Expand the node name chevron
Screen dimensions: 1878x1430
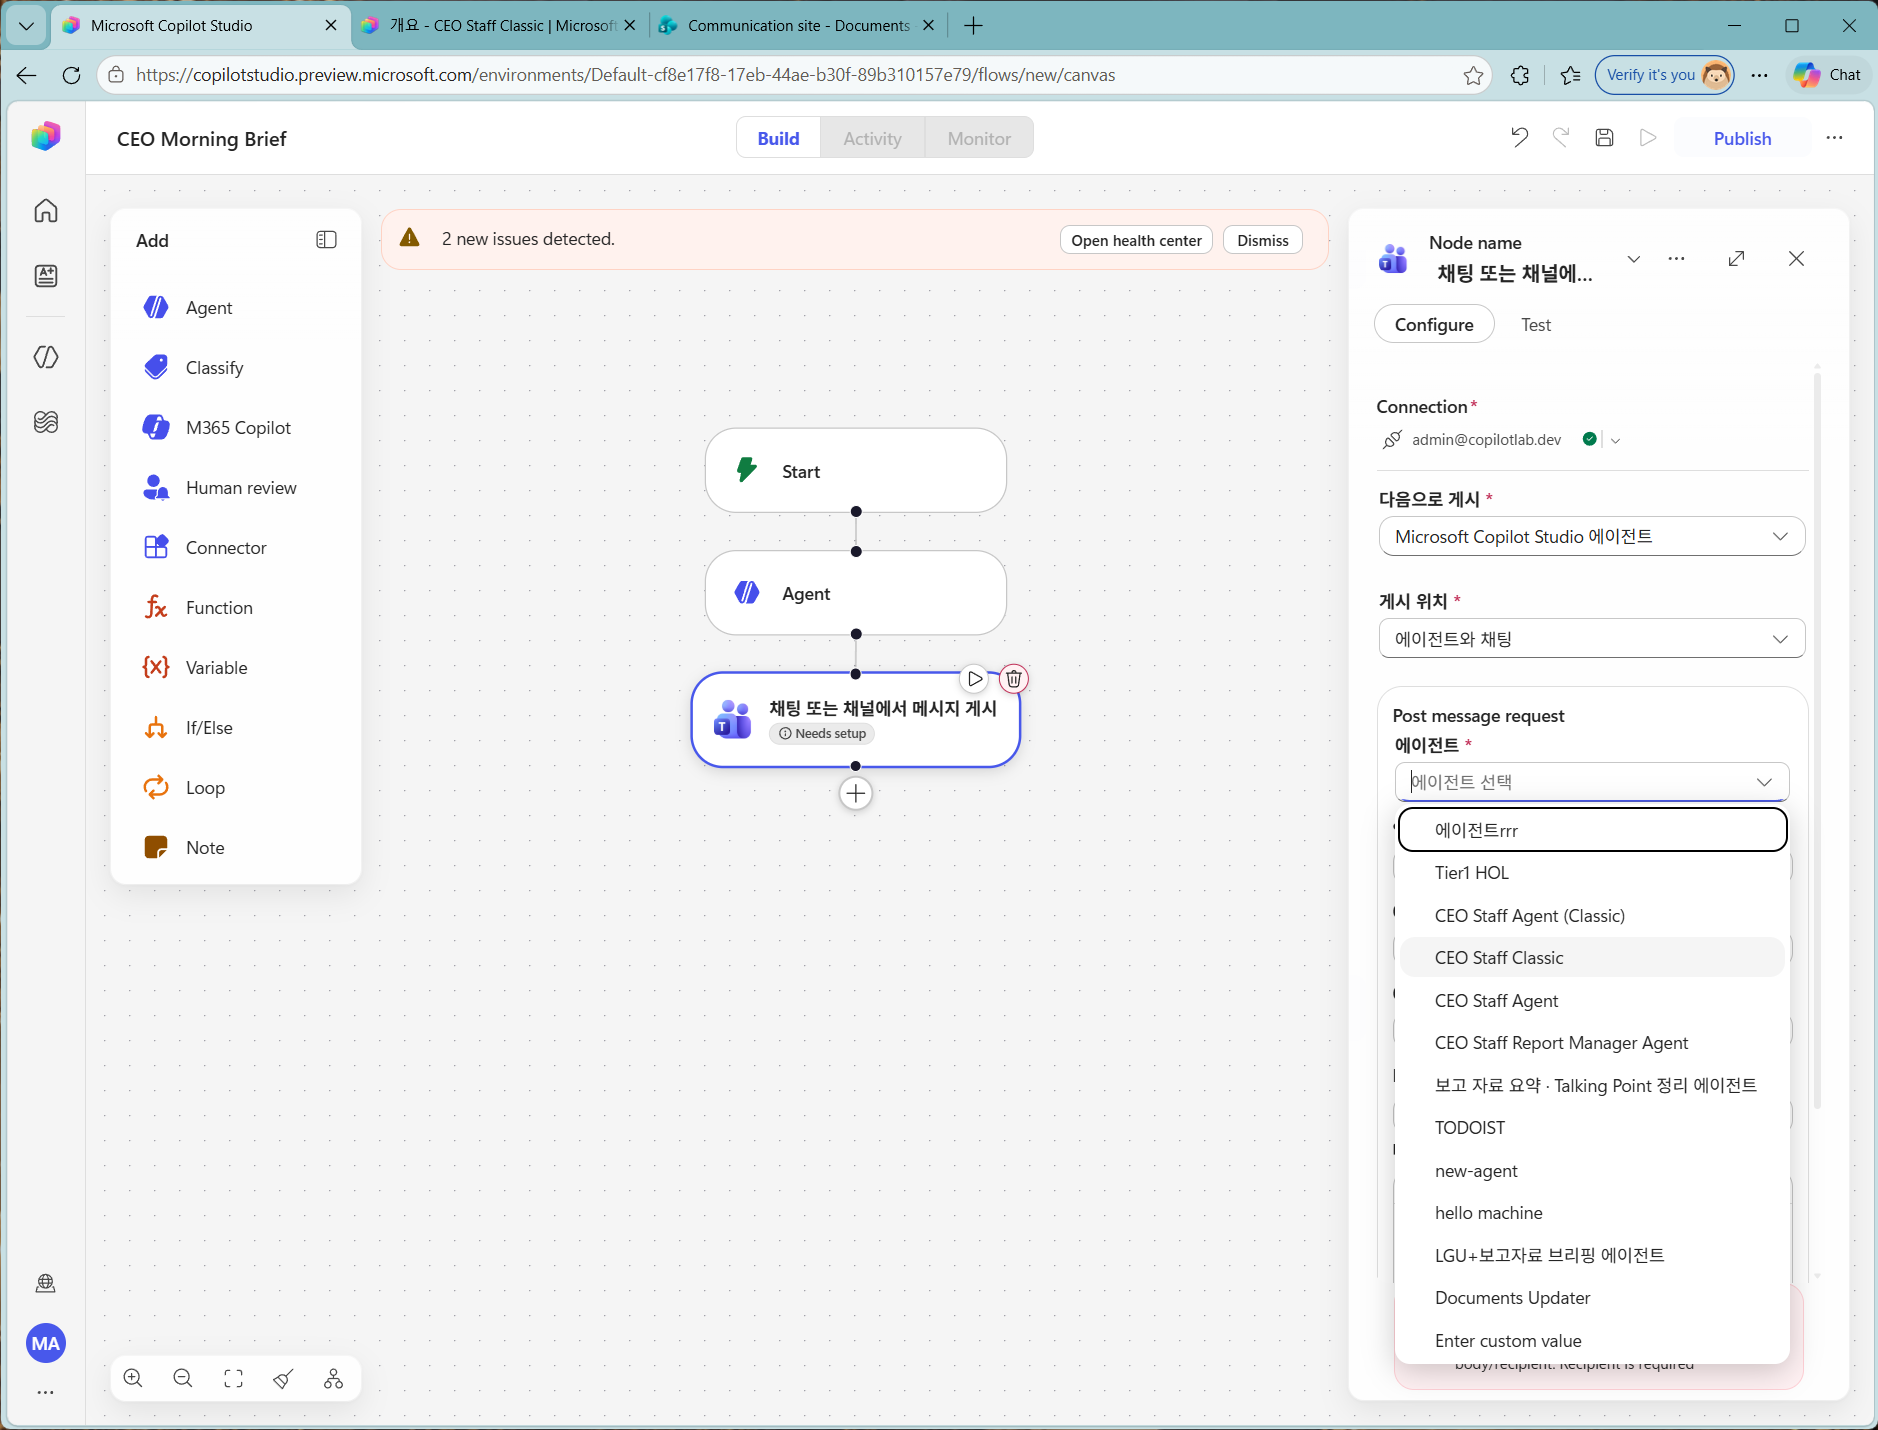[1634, 259]
